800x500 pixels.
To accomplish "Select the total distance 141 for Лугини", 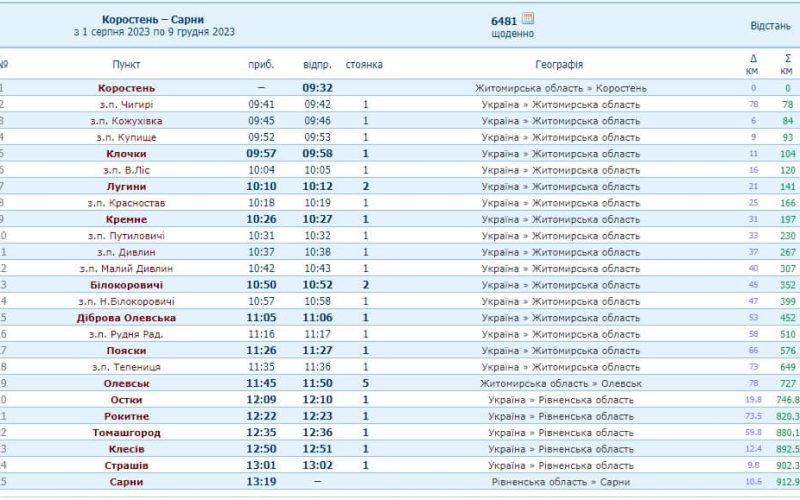I will tap(788, 187).
